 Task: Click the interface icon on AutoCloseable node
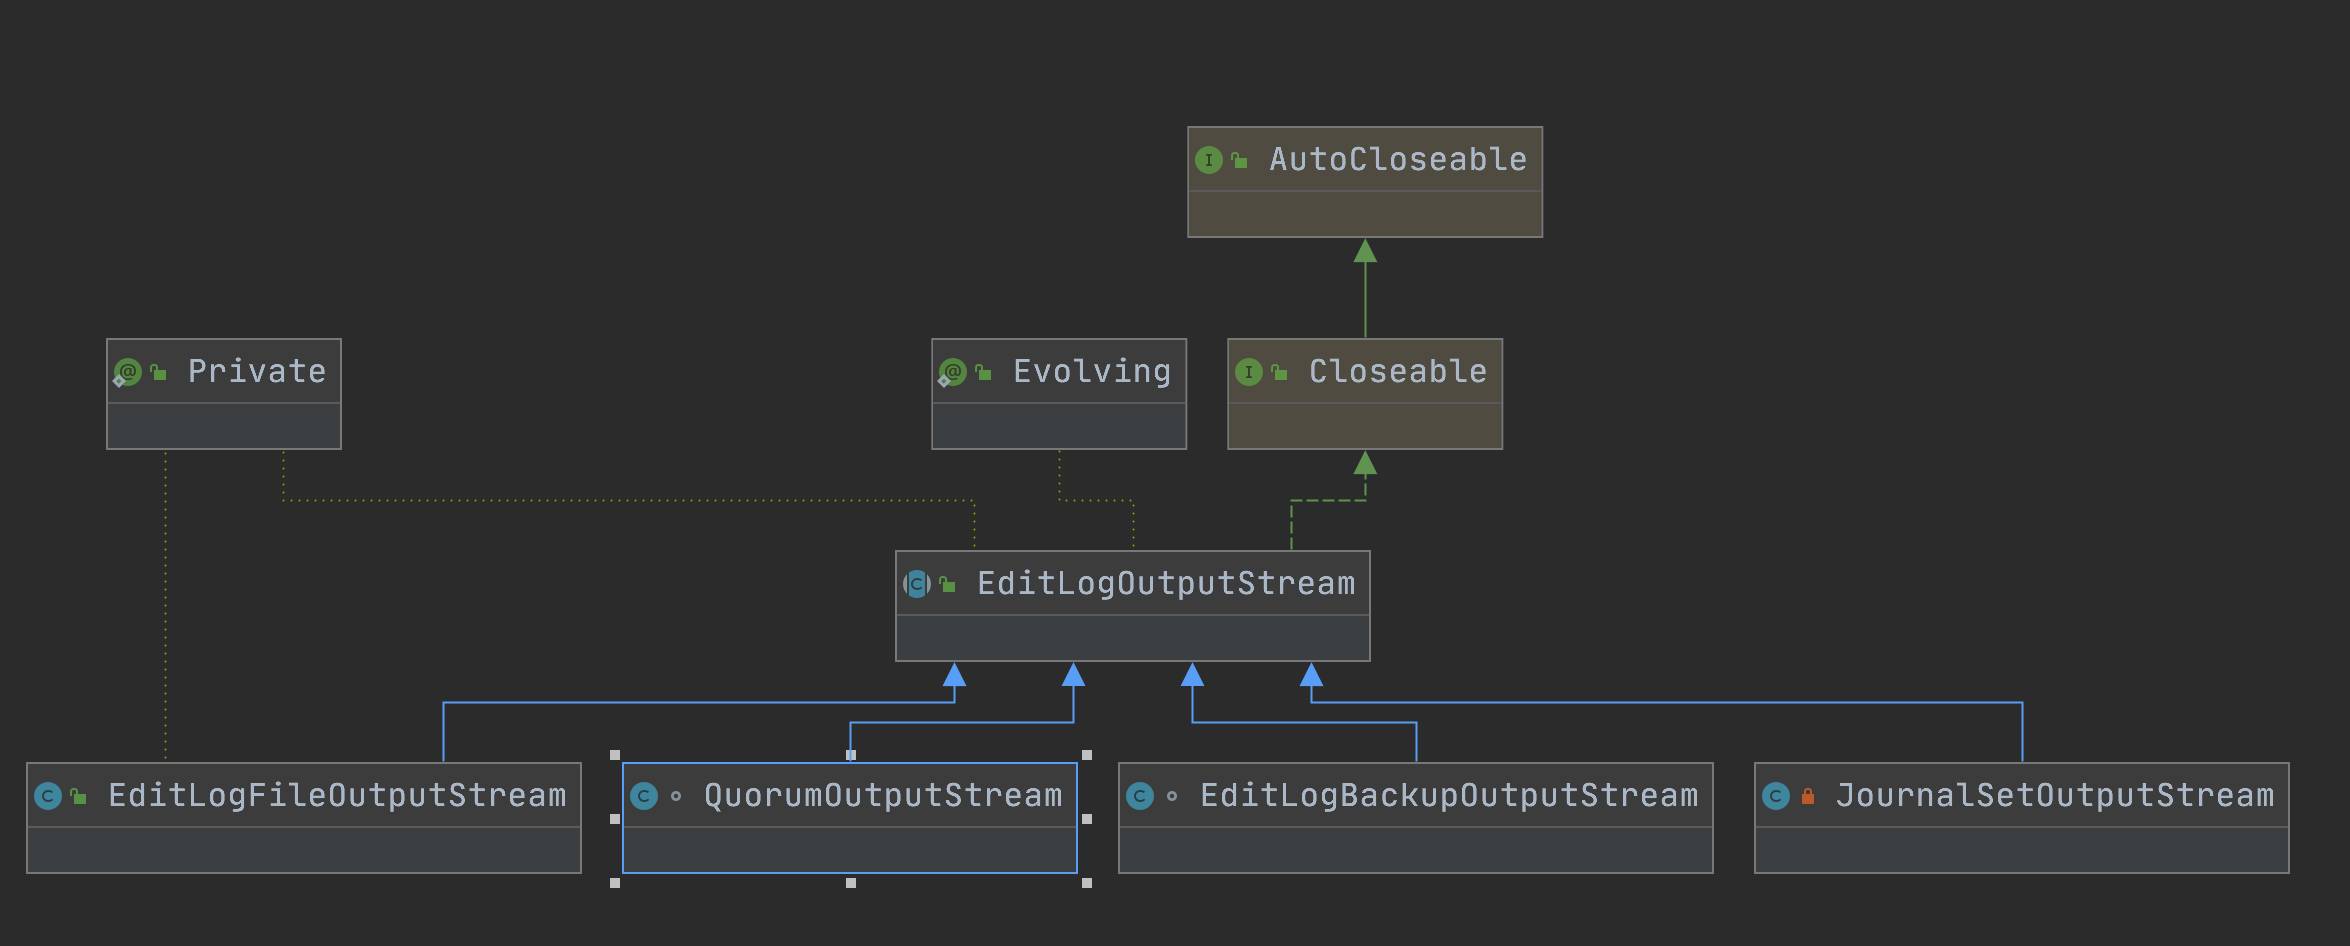click(1210, 159)
